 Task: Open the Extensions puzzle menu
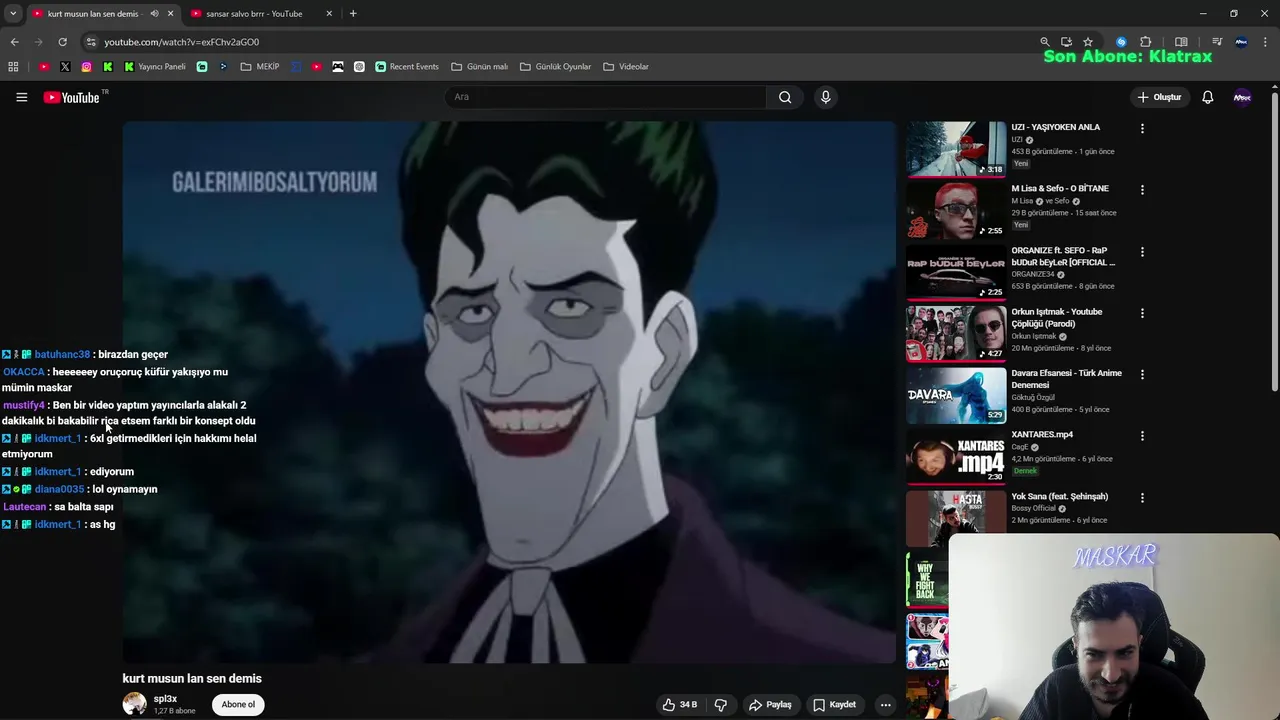[x=1146, y=42]
